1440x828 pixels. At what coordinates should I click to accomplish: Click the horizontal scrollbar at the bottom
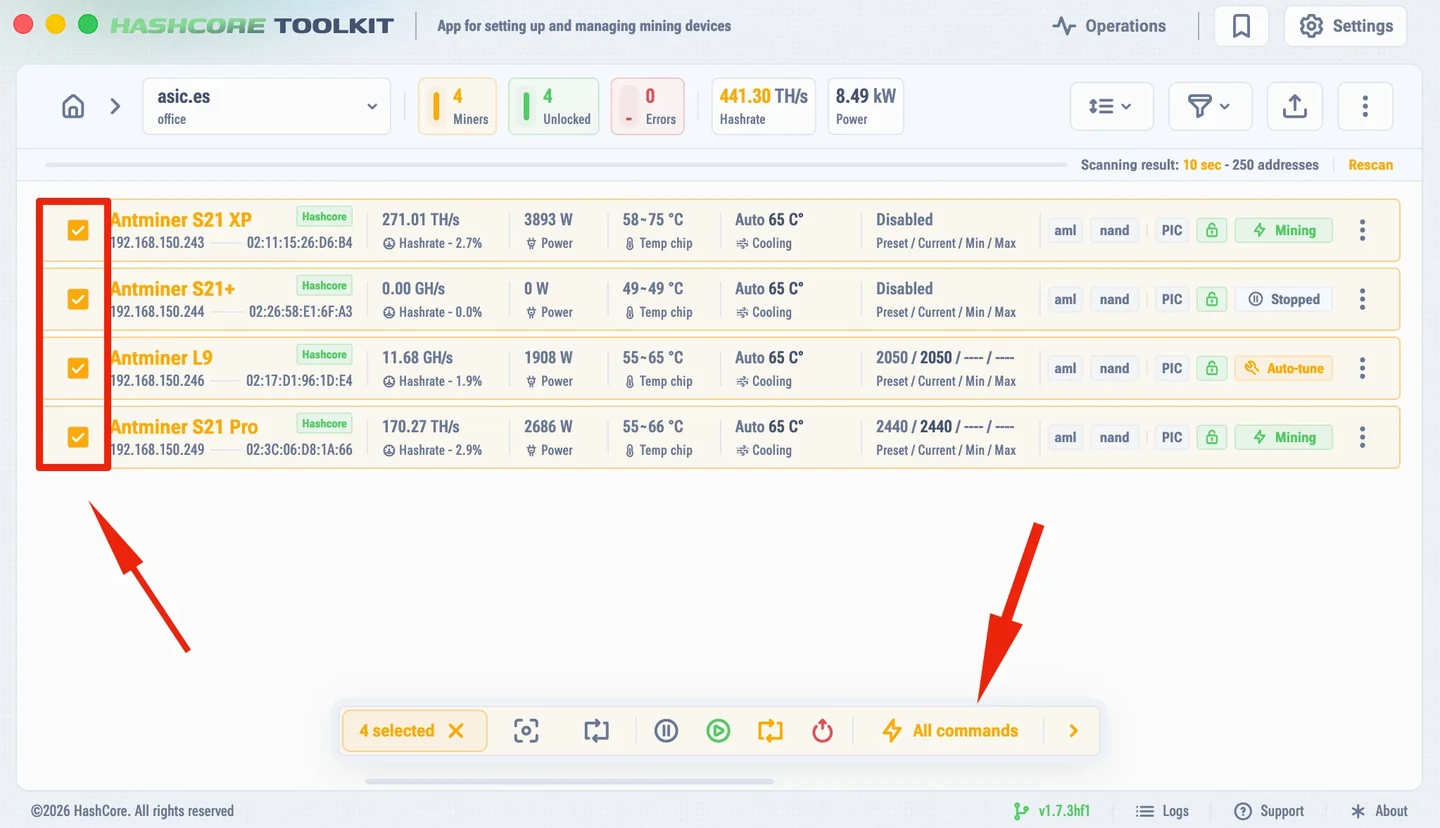click(x=570, y=781)
